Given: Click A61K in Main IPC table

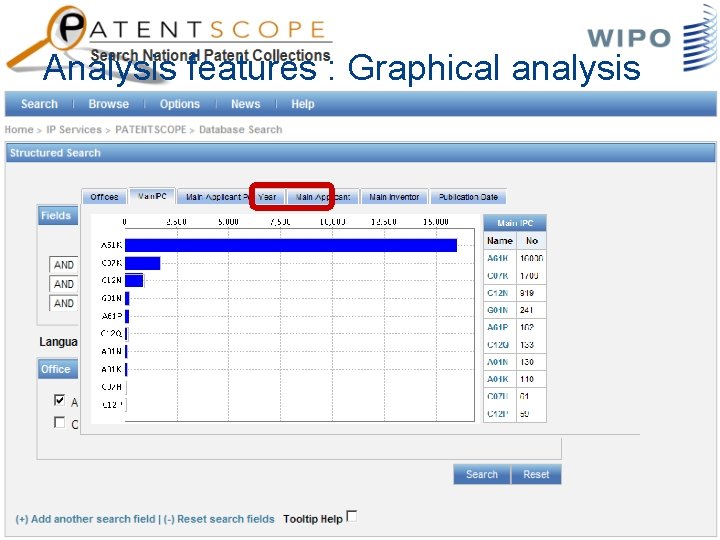Looking at the screenshot, I should click(498, 259).
